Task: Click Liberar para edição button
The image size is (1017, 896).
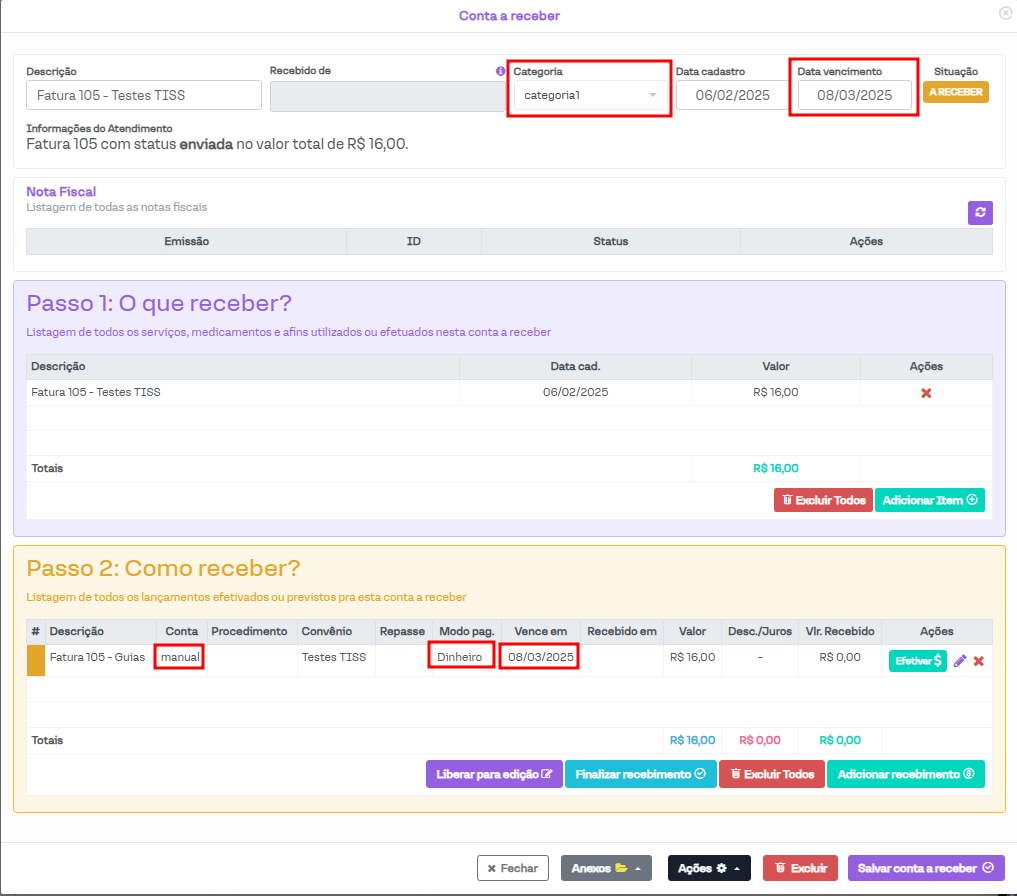Action: 494,774
